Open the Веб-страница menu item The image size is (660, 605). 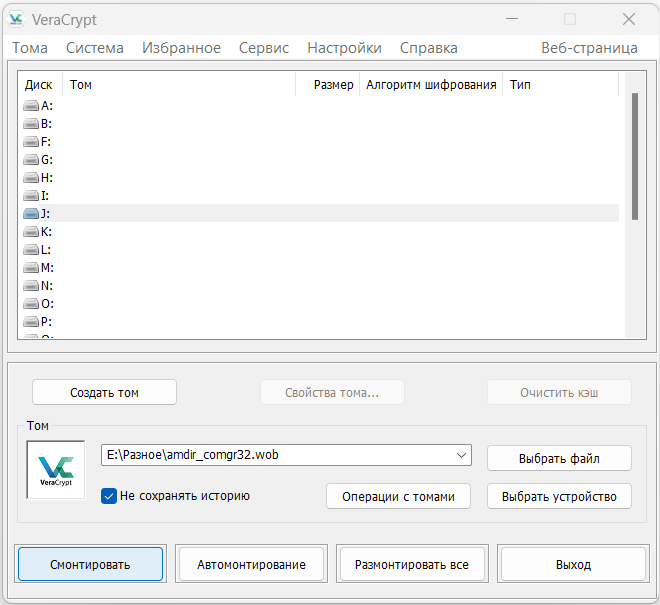[589, 48]
